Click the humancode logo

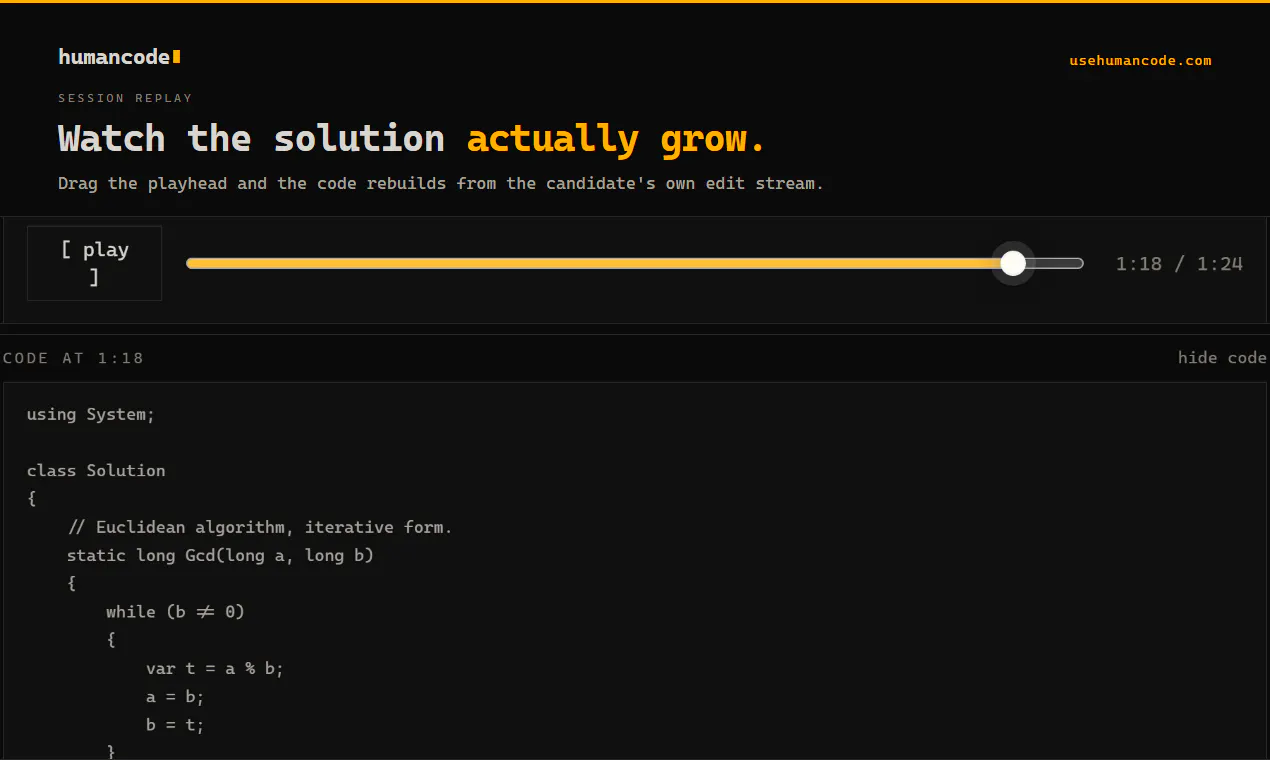[119, 57]
